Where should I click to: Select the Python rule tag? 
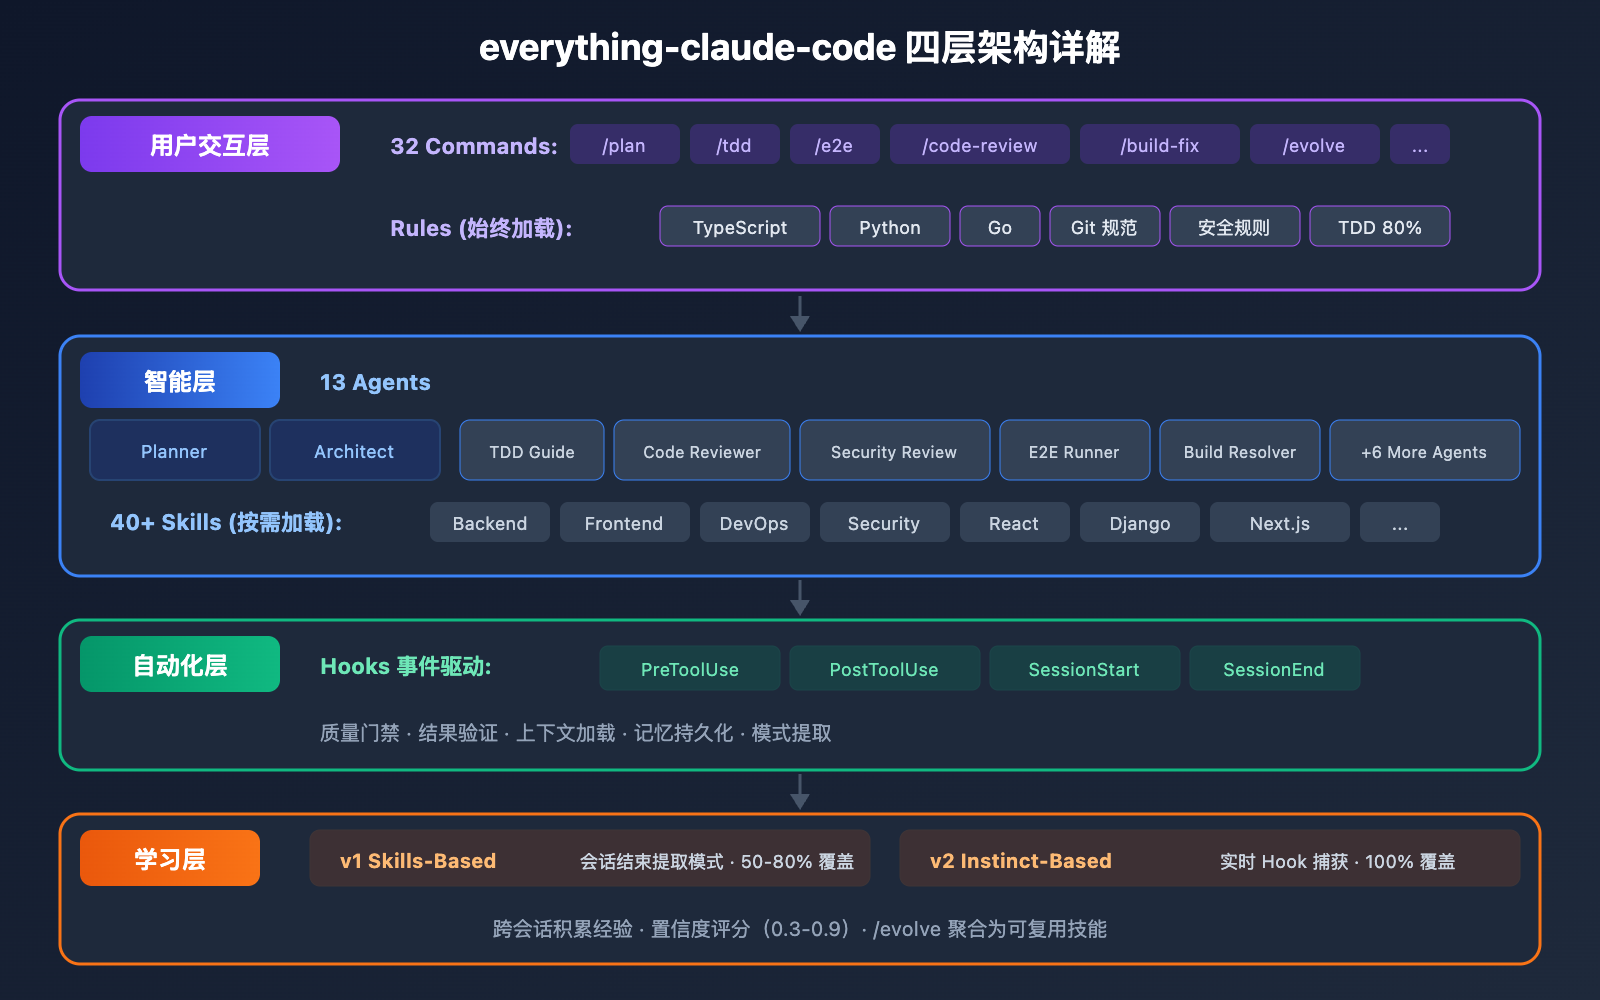889,226
